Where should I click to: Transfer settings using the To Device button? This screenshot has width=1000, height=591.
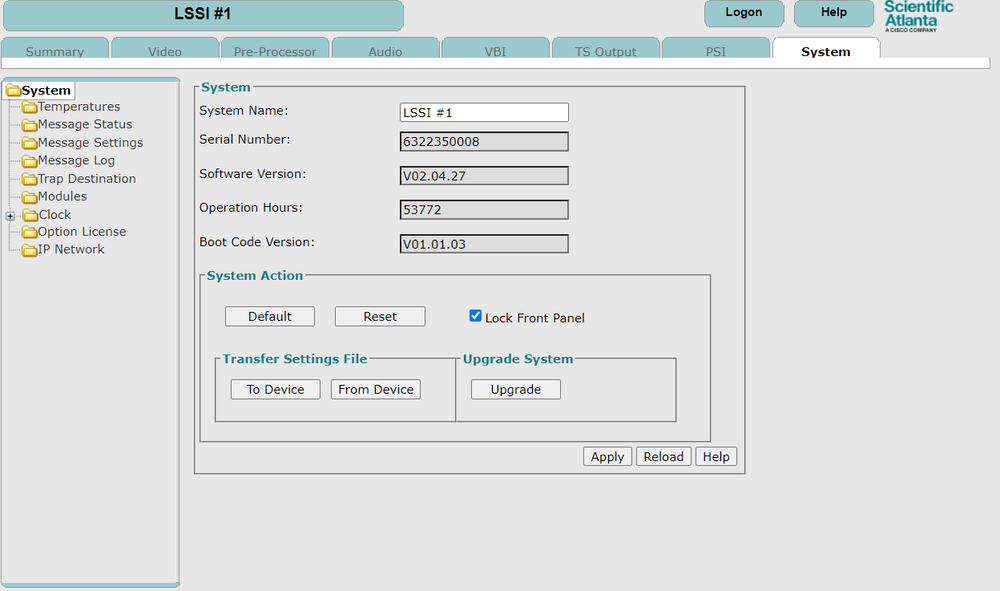point(275,389)
